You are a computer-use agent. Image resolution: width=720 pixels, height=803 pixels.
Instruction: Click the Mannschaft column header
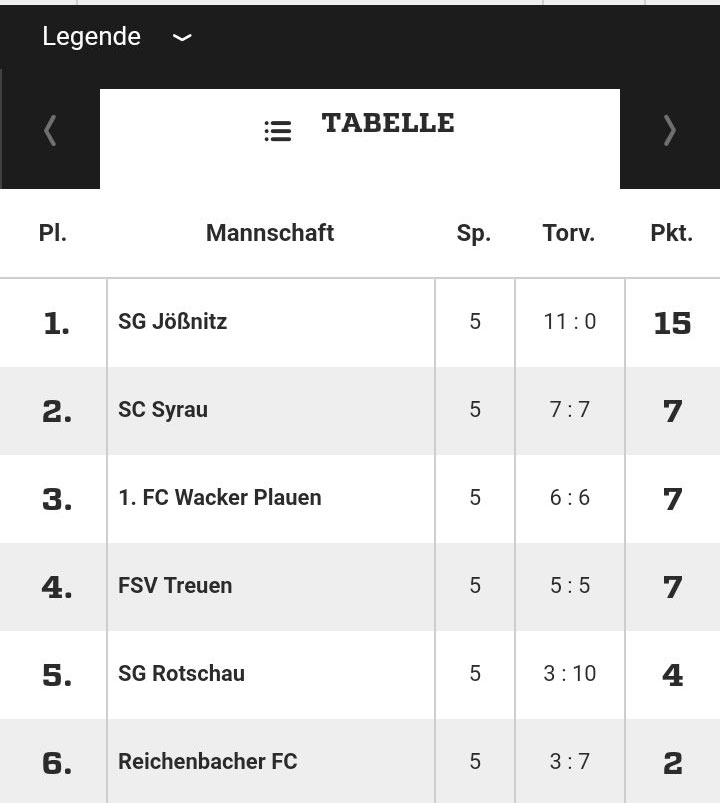(x=270, y=233)
